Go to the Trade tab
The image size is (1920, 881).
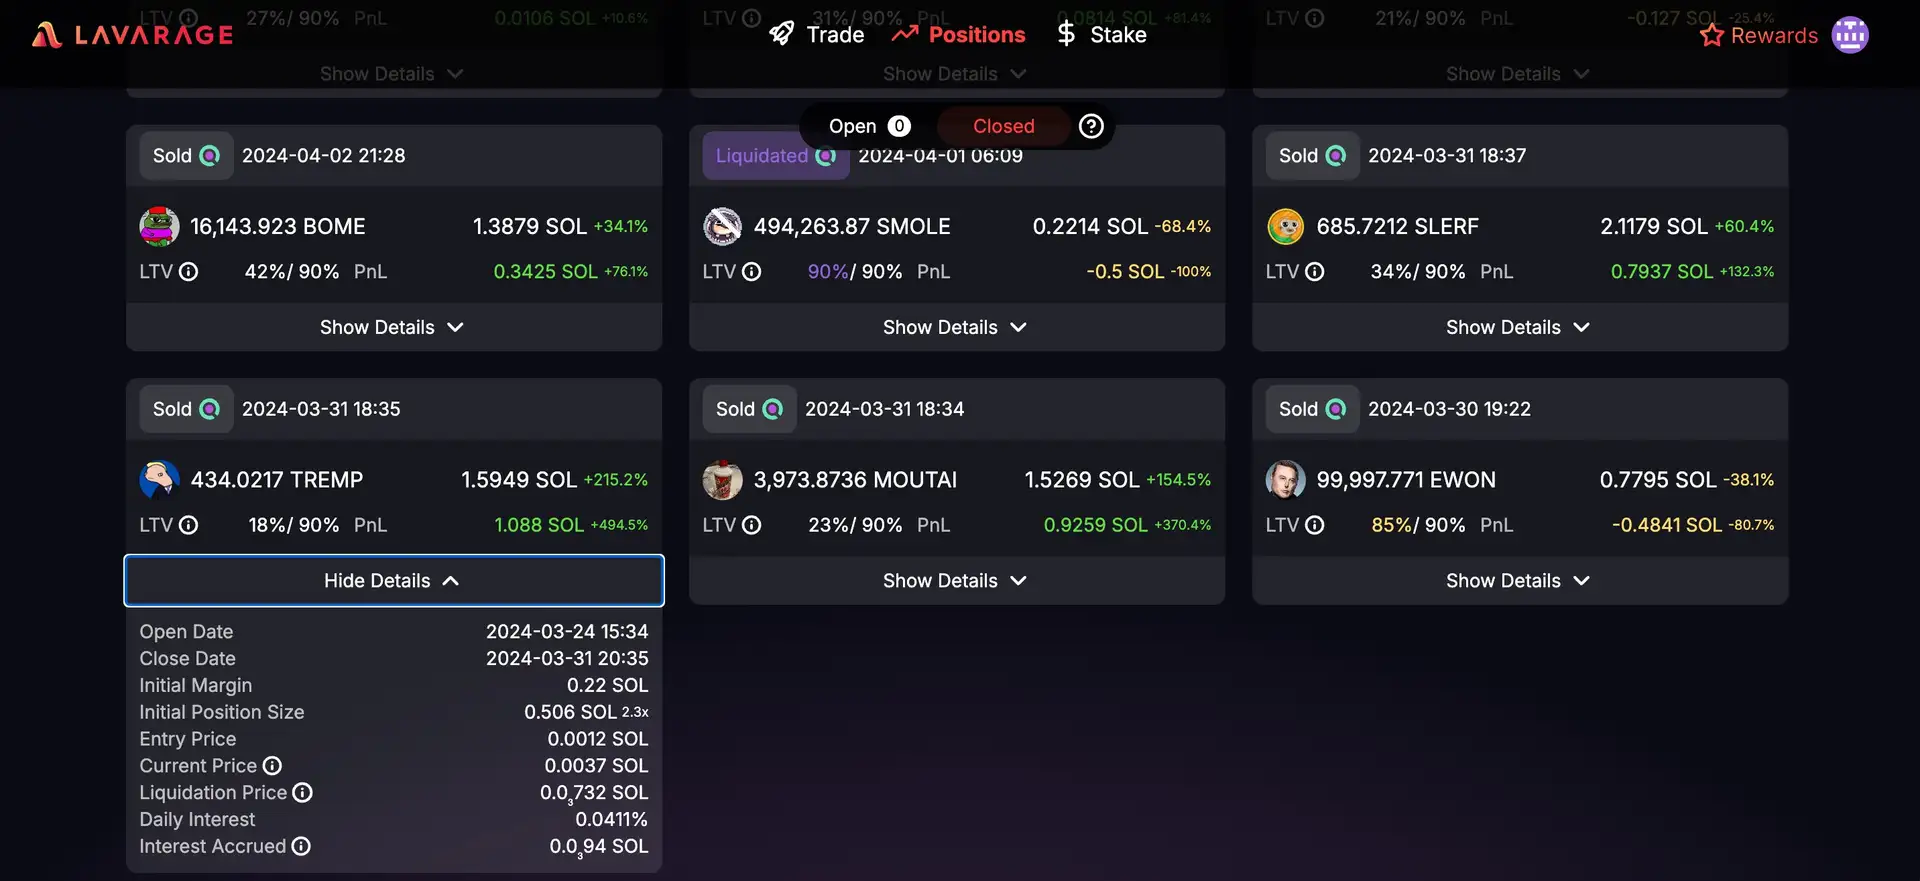(817, 35)
